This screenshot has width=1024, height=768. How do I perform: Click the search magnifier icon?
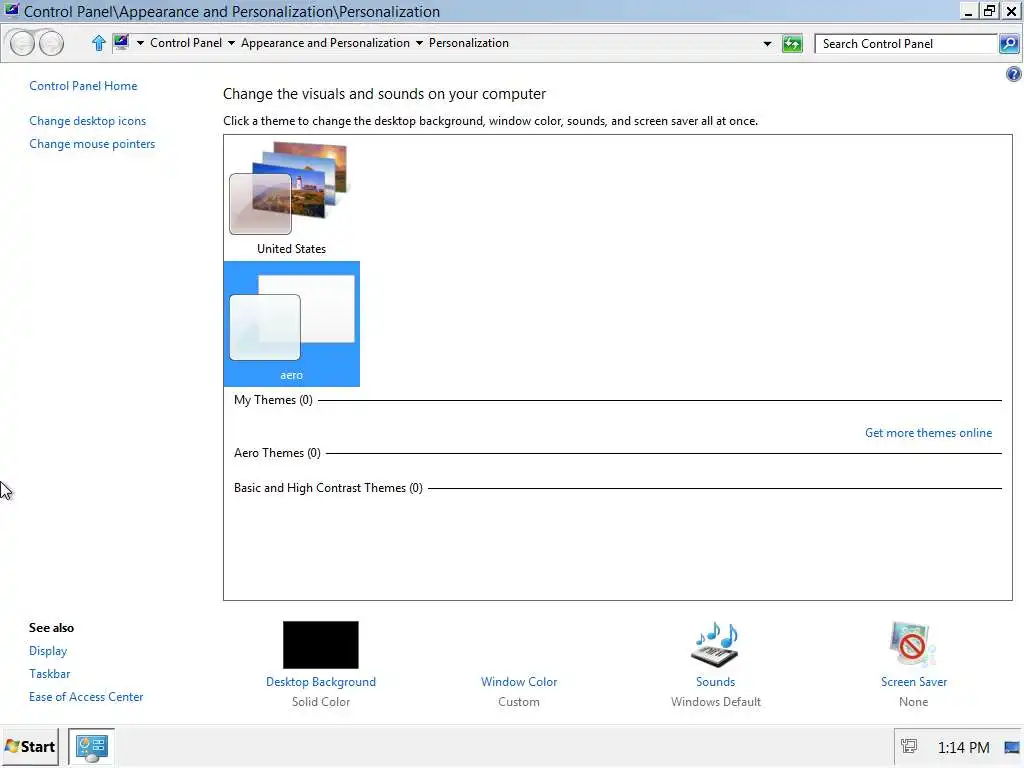1008,44
